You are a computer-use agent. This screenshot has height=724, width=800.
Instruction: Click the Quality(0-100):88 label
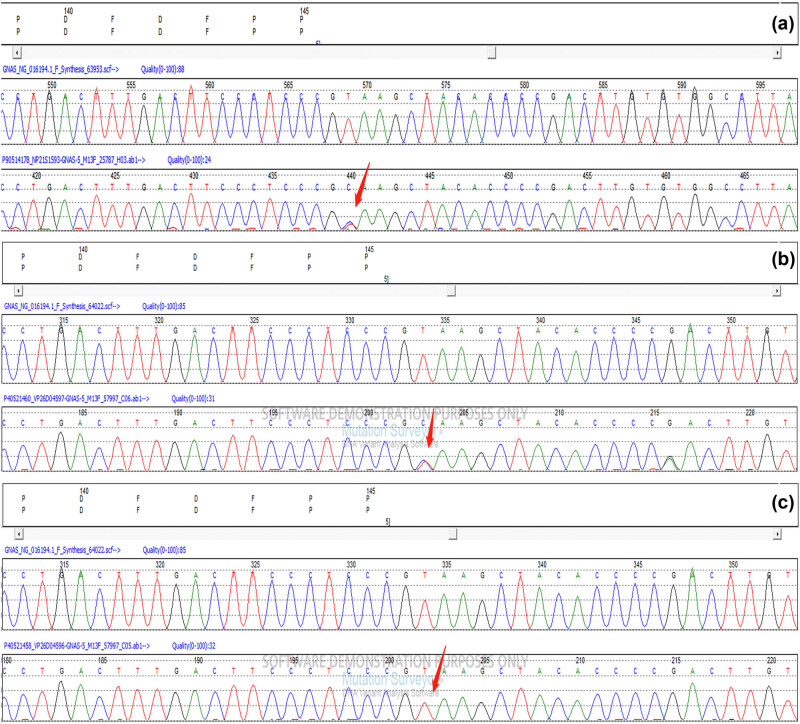[163, 69]
